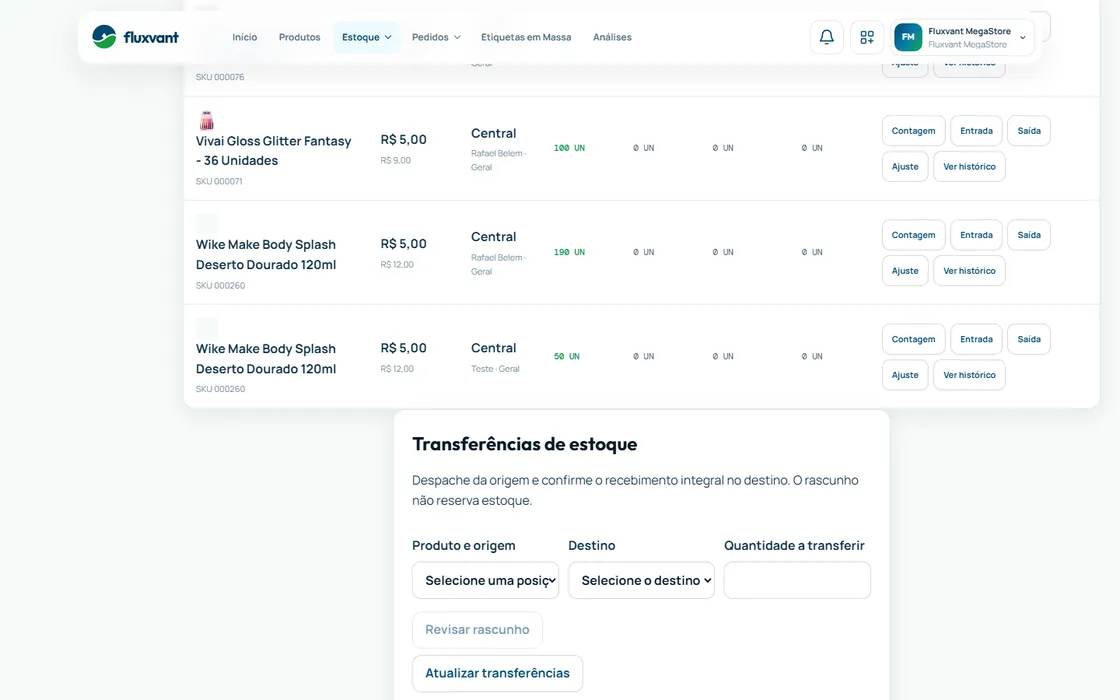
Task: Click Saída in the 50 UN Wike row
Action: coord(1029,339)
